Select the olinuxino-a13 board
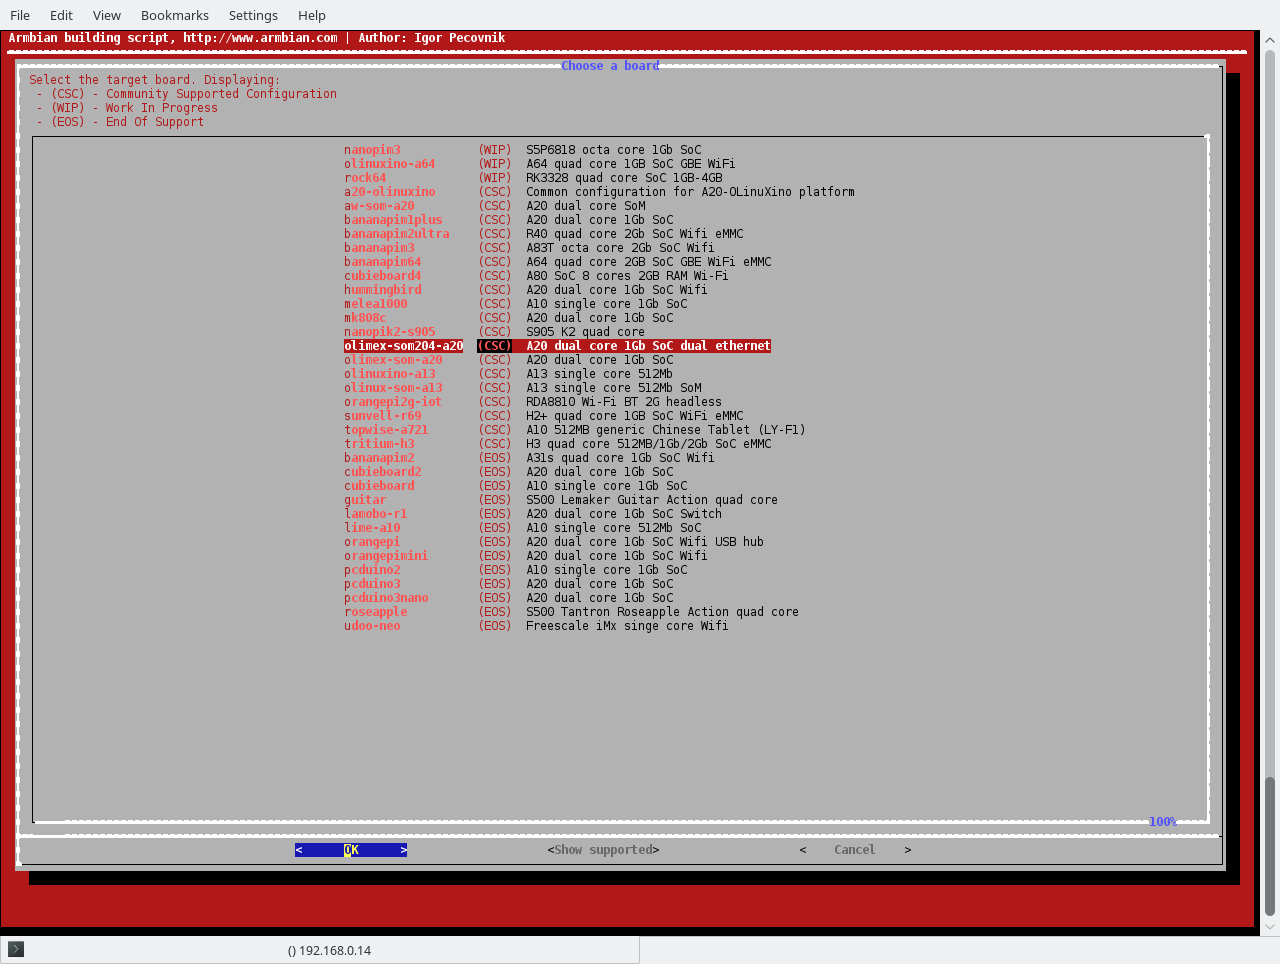1280x964 pixels. [x=509, y=374]
